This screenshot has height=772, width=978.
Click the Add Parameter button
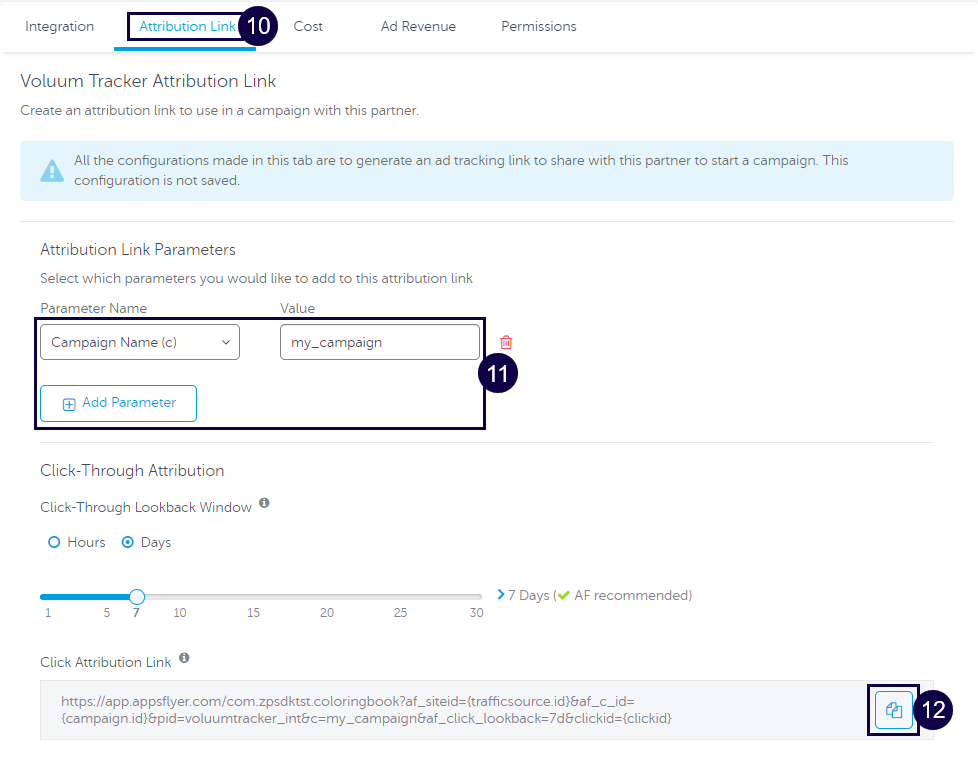click(x=119, y=403)
